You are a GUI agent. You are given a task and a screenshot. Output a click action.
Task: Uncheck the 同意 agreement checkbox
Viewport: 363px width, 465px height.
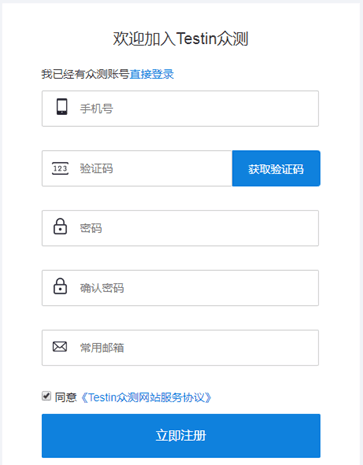46,396
